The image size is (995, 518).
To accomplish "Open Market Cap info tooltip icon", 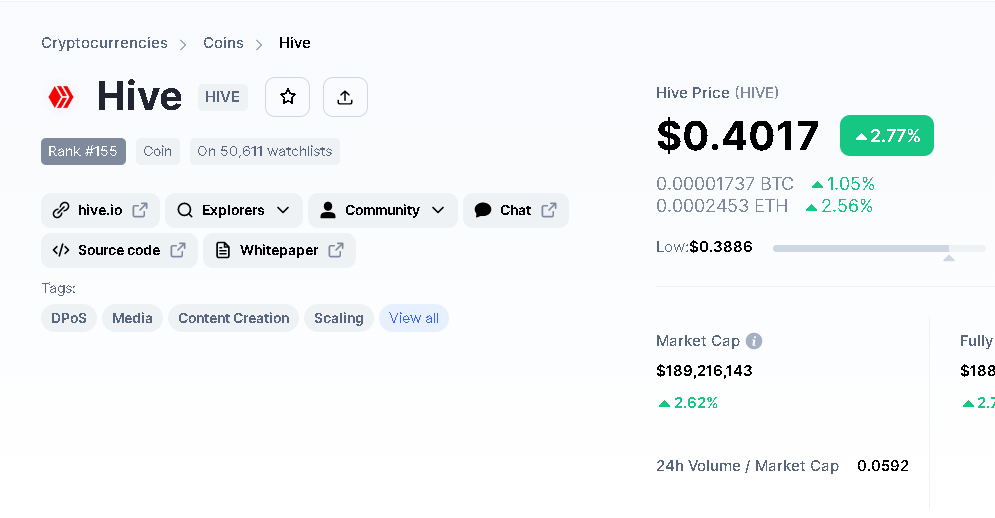I will (x=754, y=341).
